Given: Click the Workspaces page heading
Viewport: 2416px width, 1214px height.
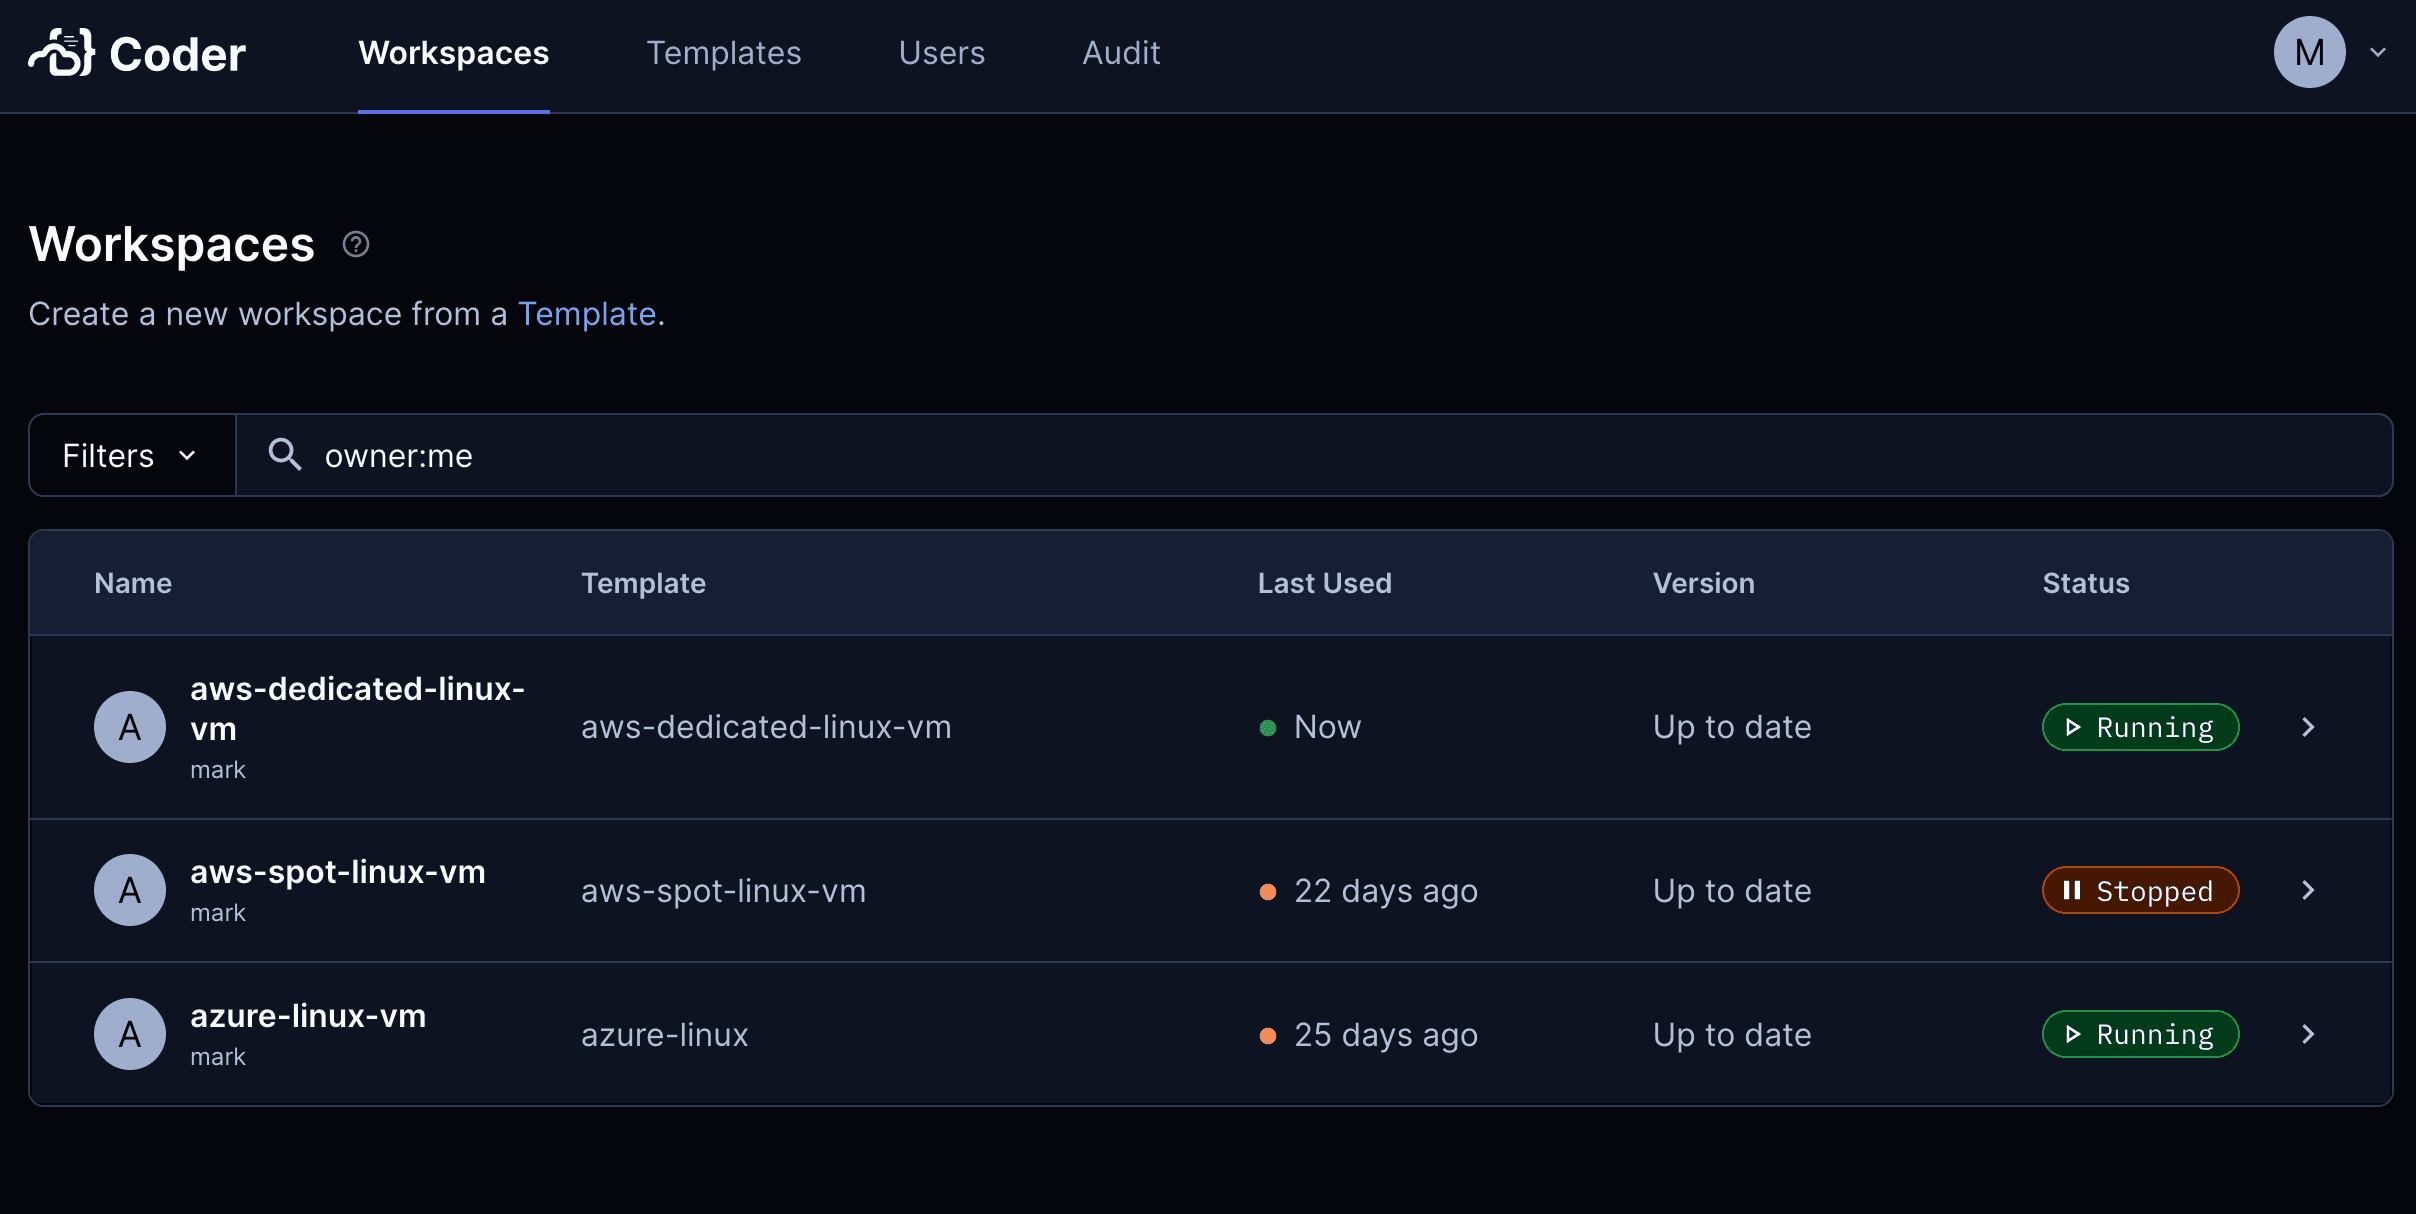Looking at the screenshot, I should 172,244.
